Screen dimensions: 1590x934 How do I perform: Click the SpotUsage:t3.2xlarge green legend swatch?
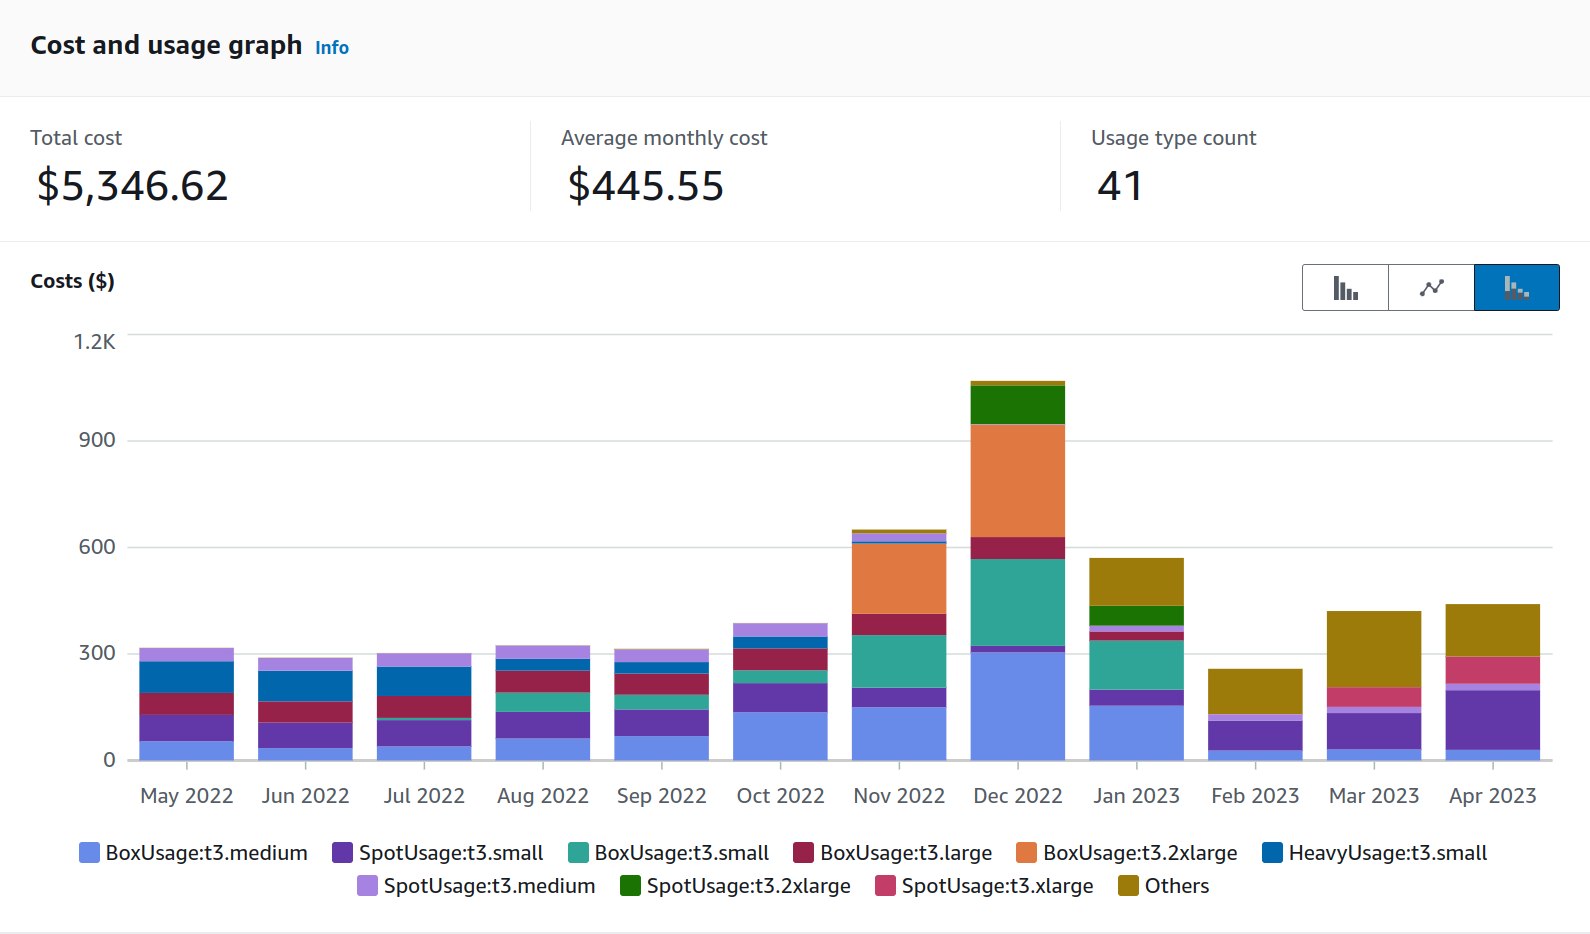tap(631, 886)
